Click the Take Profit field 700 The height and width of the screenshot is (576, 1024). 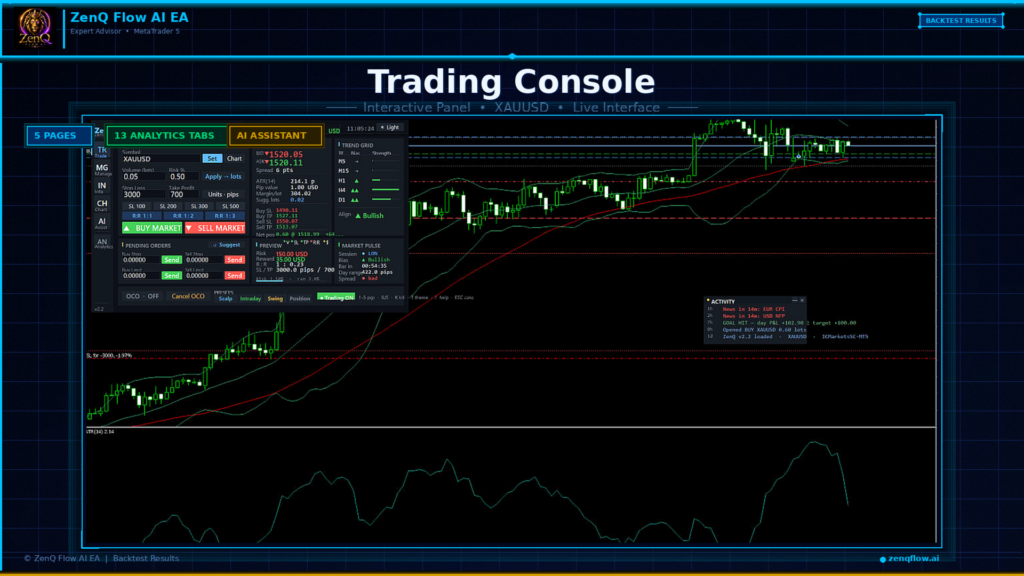(183, 195)
